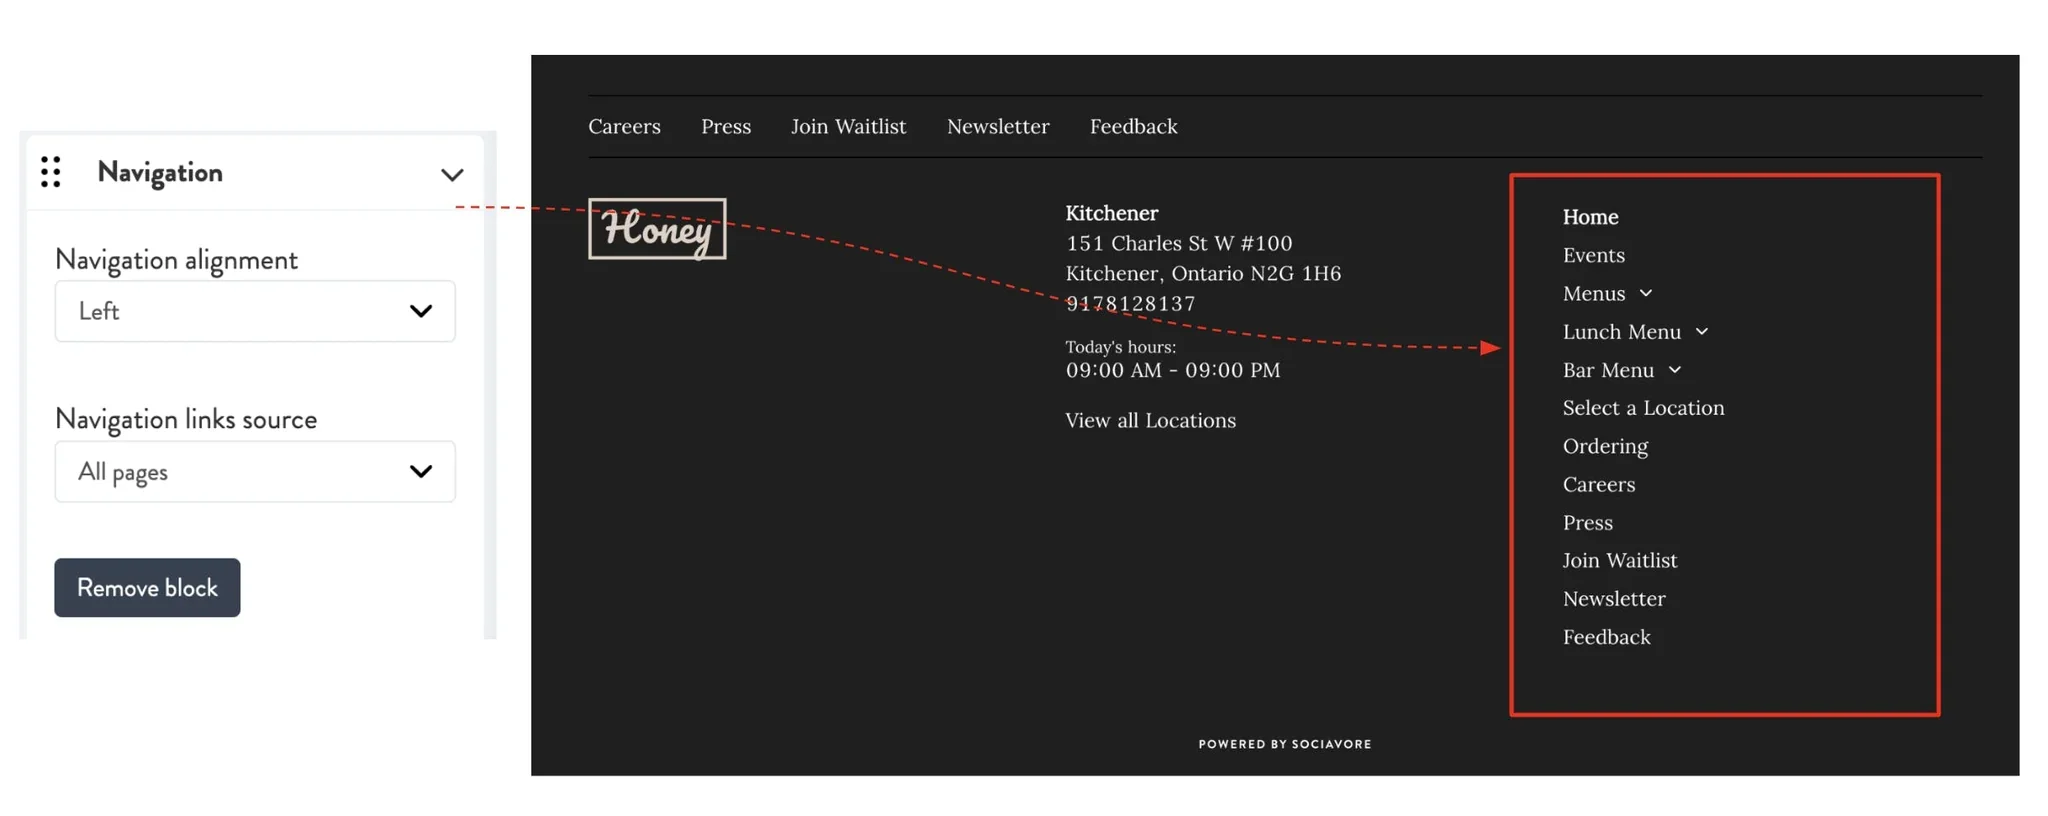Open Careers in the top footer bar
2048x816 pixels.
click(x=625, y=126)
